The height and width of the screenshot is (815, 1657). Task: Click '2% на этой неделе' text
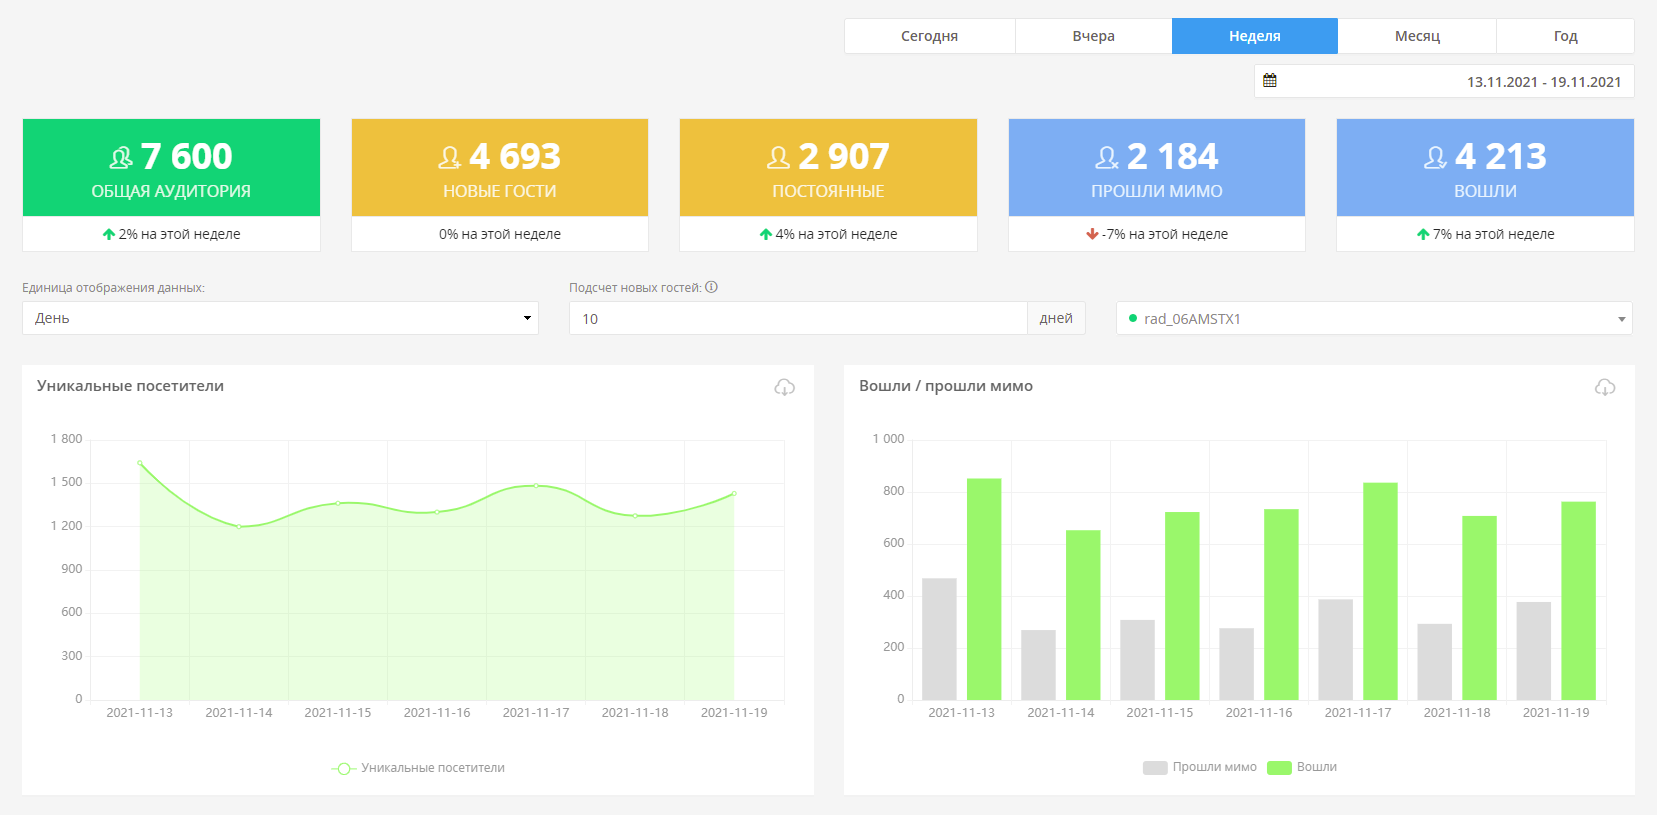[x=180, y=234]
